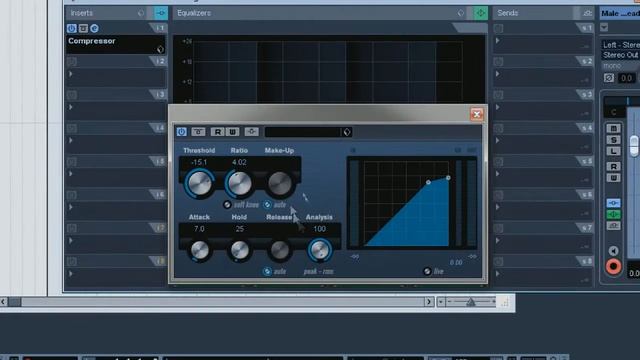Mute the channel with M button
This screenshot has width=640, height=360.
(613, 129)
